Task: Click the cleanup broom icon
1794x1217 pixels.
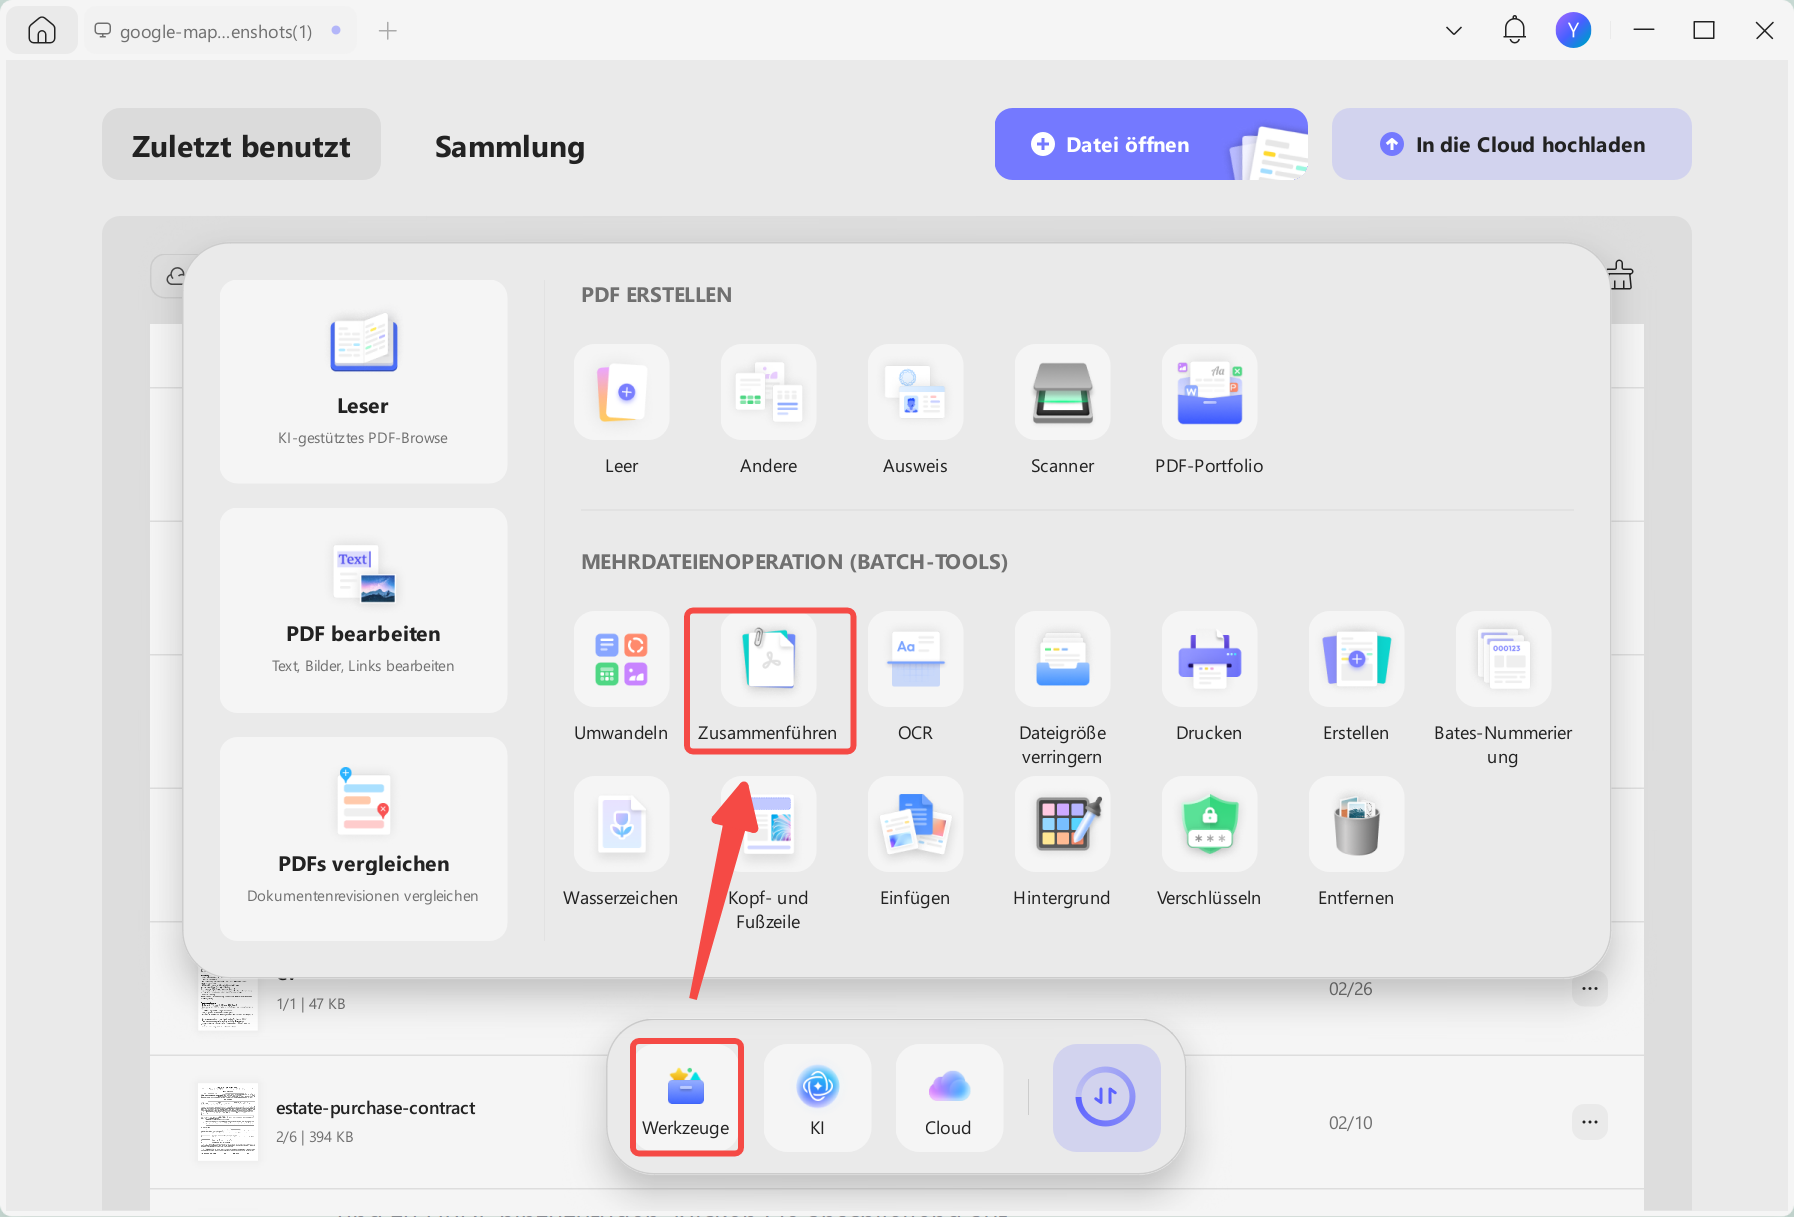Action: 1621,275
